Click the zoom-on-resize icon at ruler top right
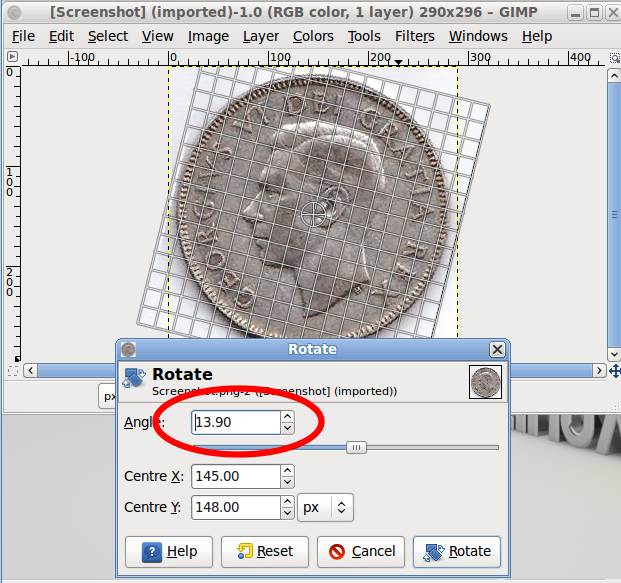Screen dimensions: 621x583 (x=614, y=58)
